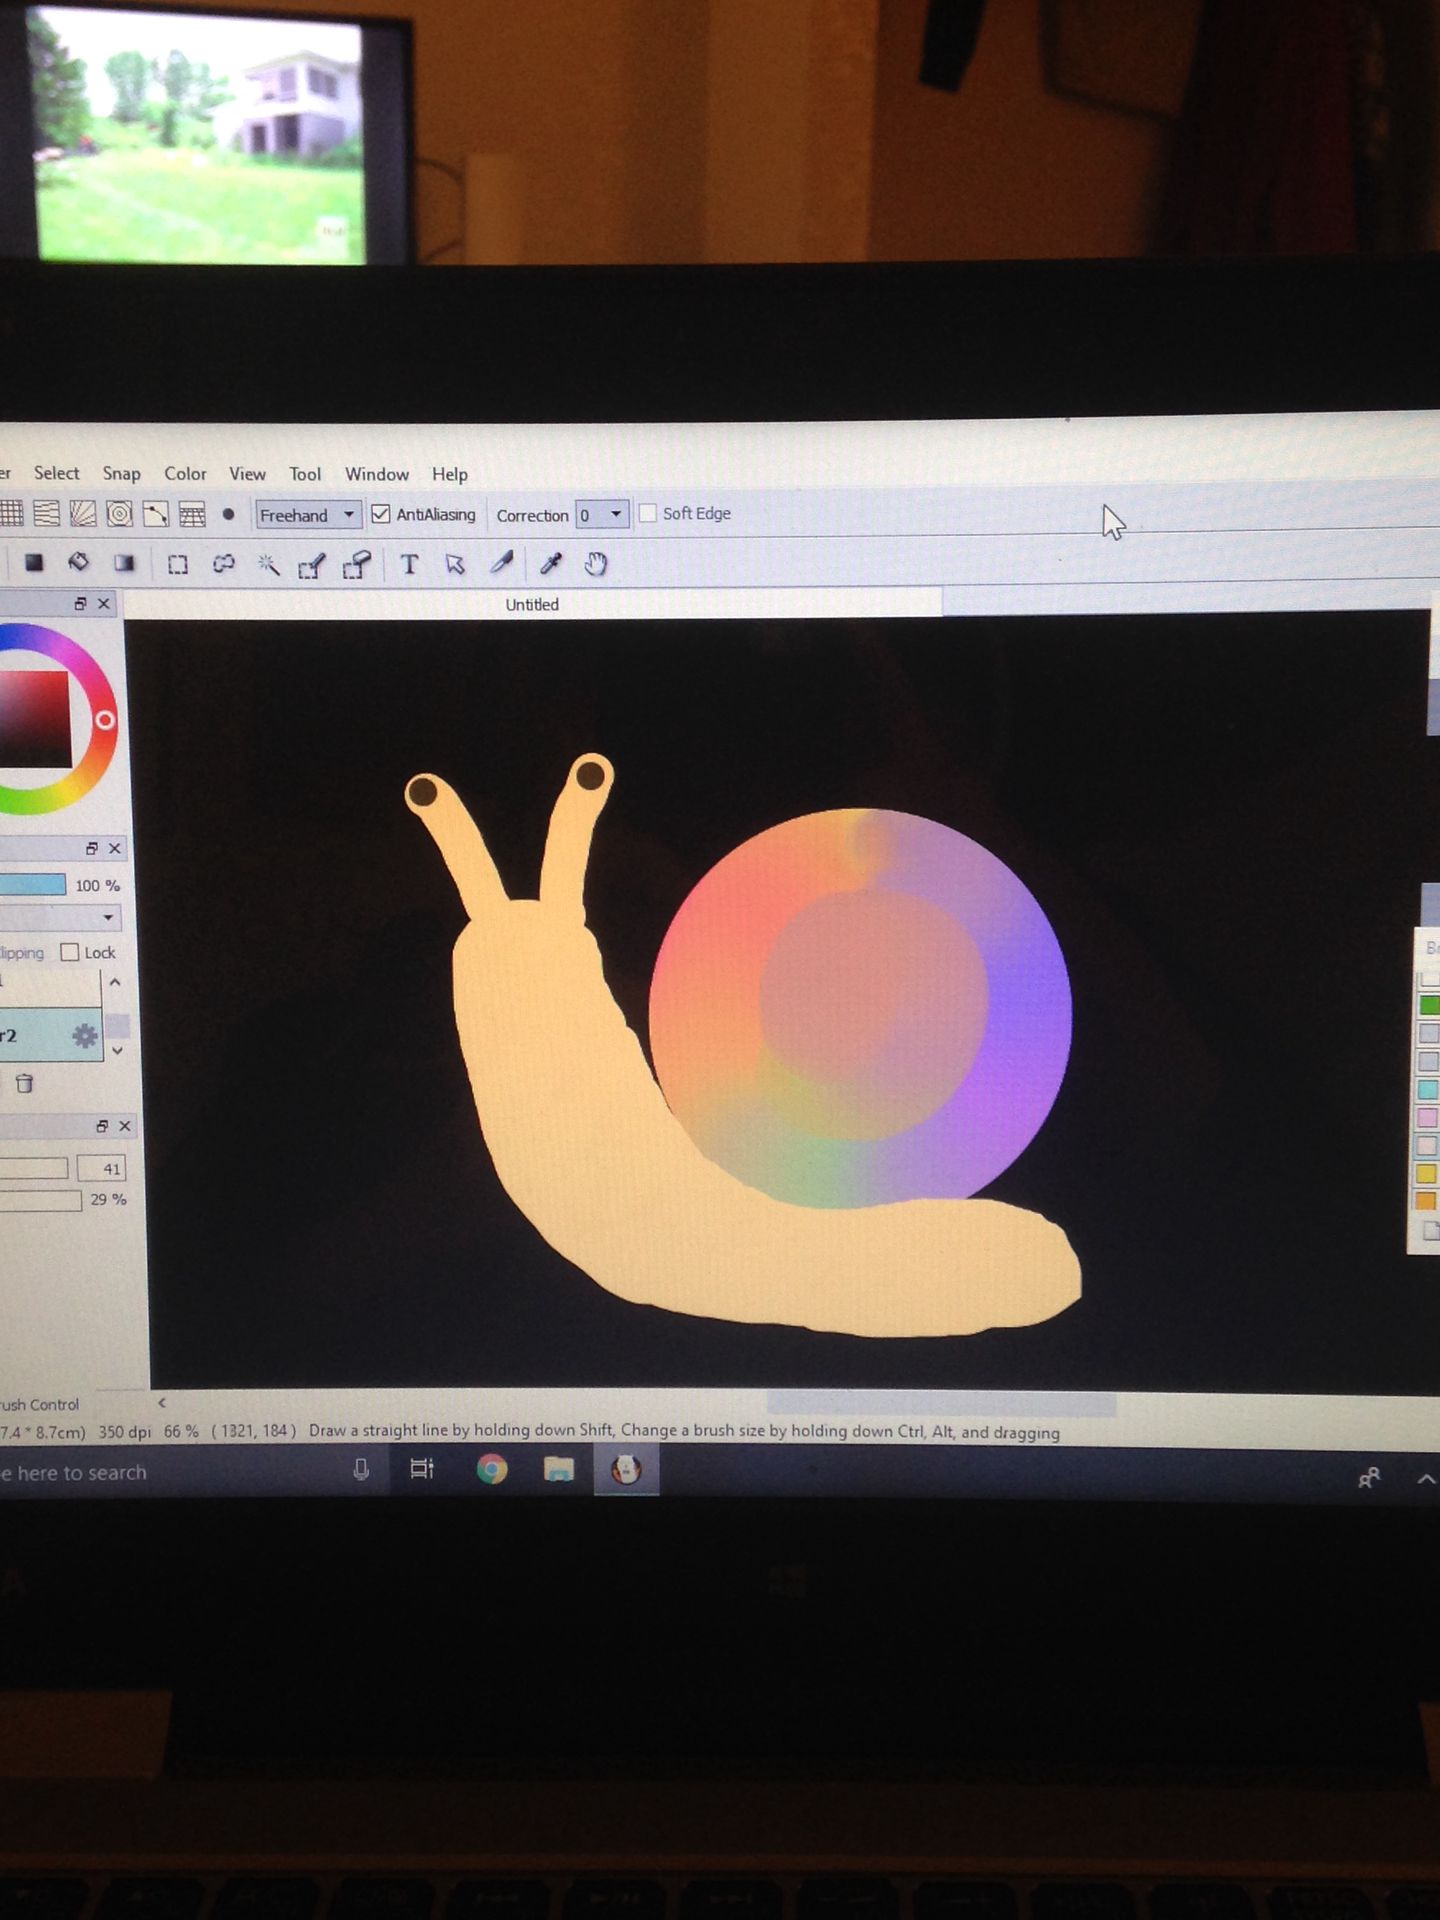Float the brush control panel undock icon

pyautogui.click(x=101, y=1126)
